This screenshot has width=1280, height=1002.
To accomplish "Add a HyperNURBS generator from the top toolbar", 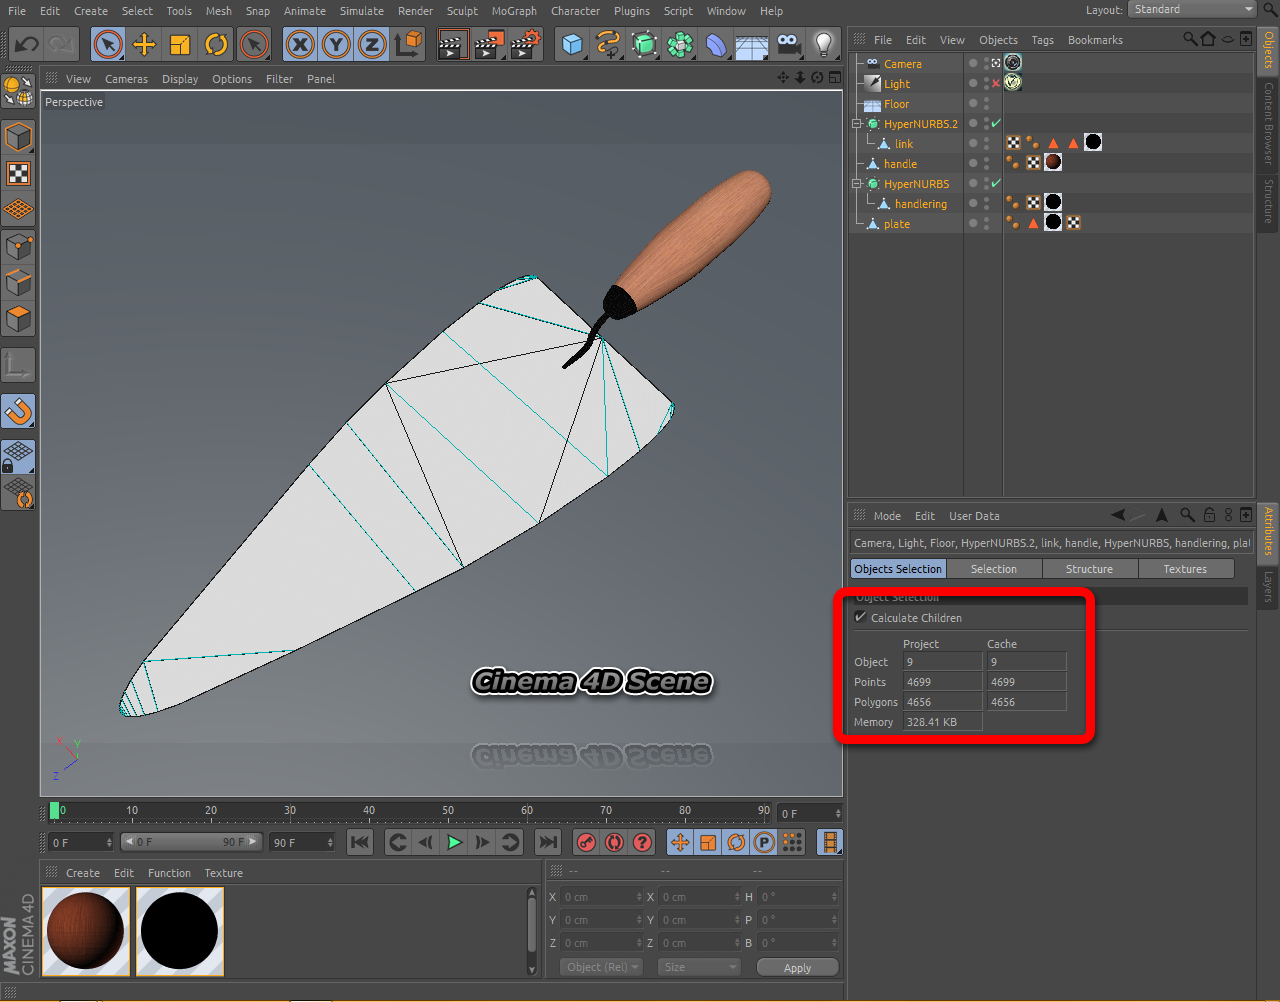I will (644, 45).
